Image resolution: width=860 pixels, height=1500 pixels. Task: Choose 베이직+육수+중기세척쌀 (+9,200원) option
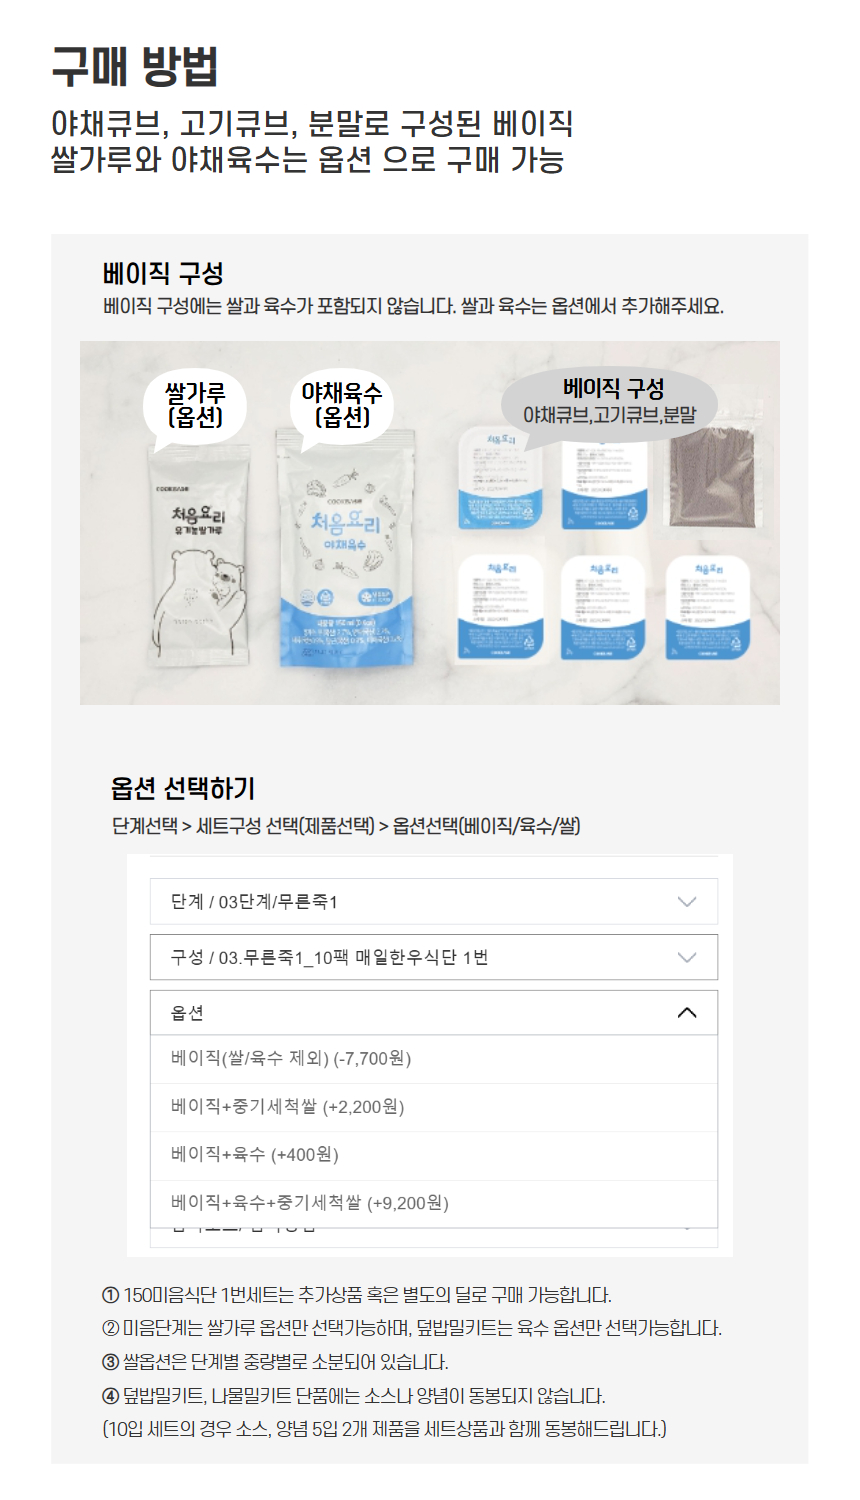pyautogui.click(x=434, y=1203)
